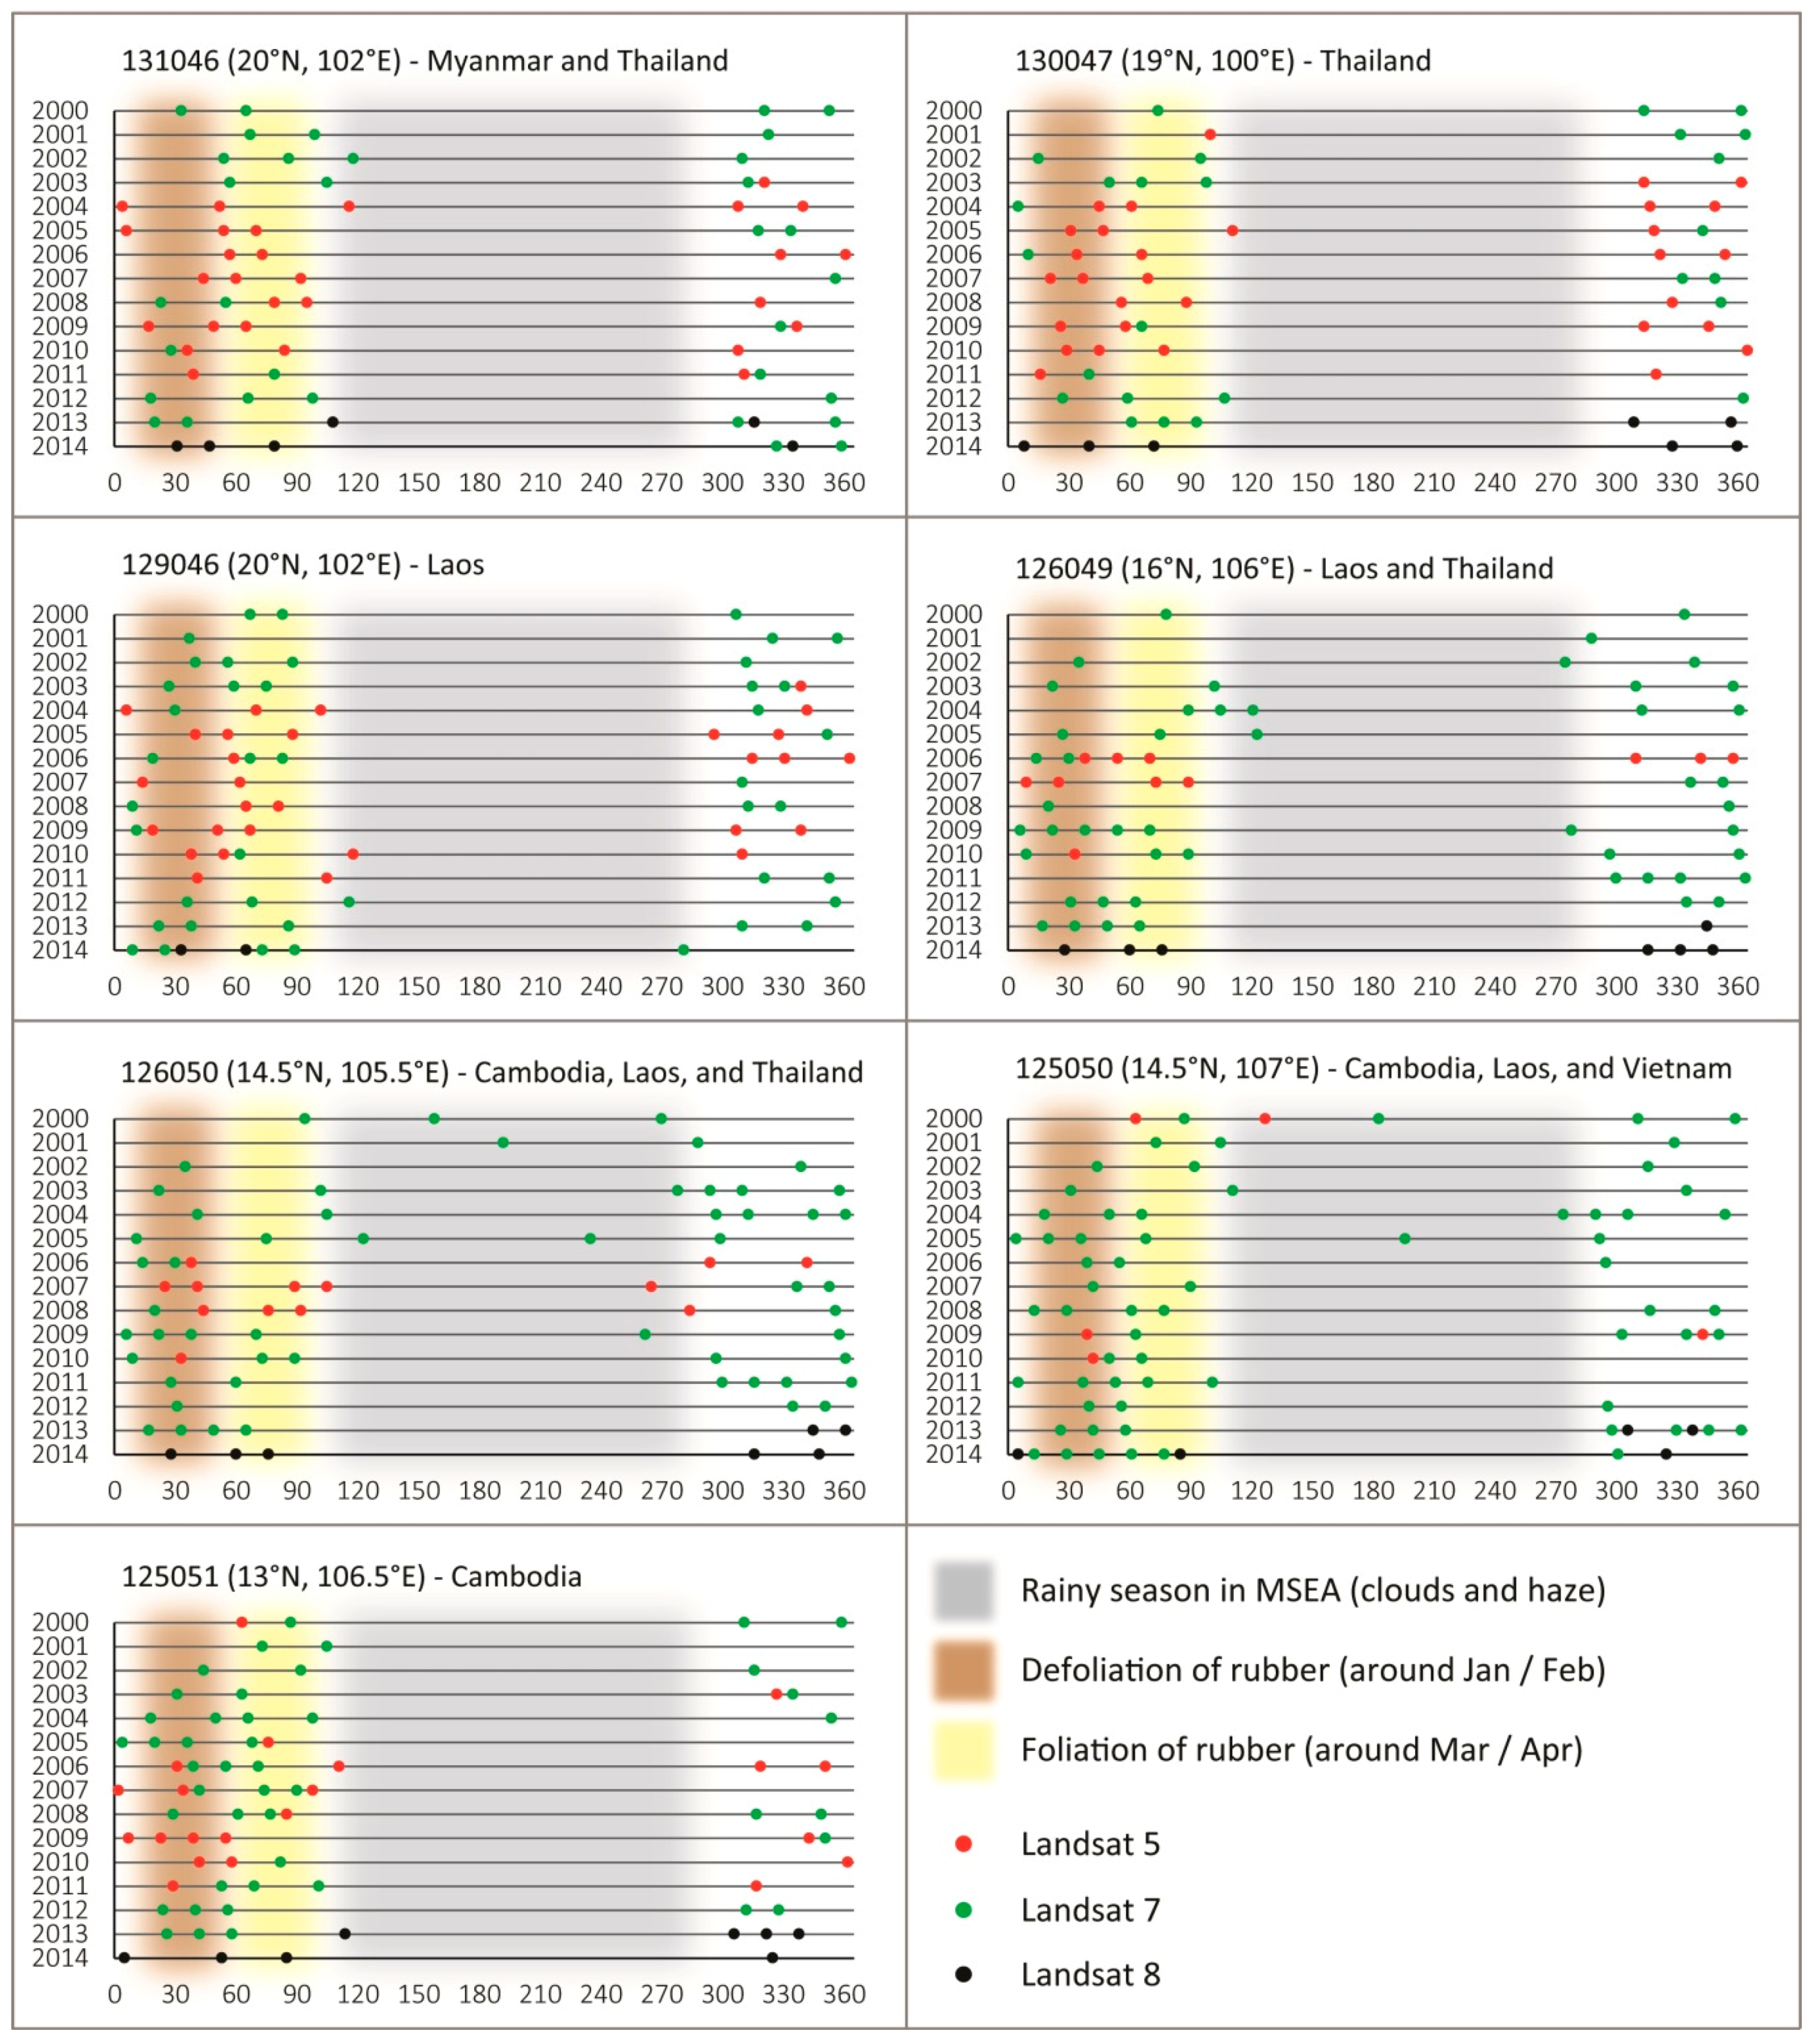Click the 125050 Cambodia, Laos, and Vietnam title
1815x2044 pixels.
coord(1374,1070)
